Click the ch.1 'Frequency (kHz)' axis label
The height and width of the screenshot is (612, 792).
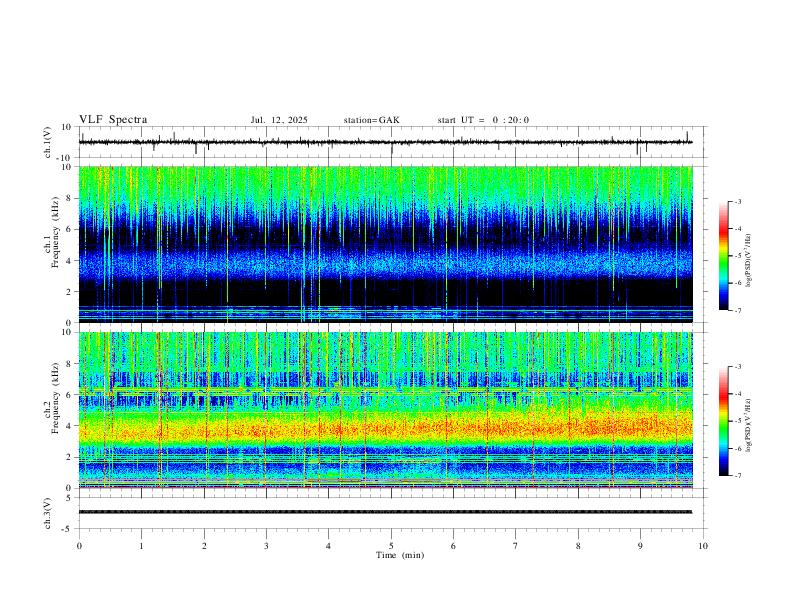click(x=56, y=233)
